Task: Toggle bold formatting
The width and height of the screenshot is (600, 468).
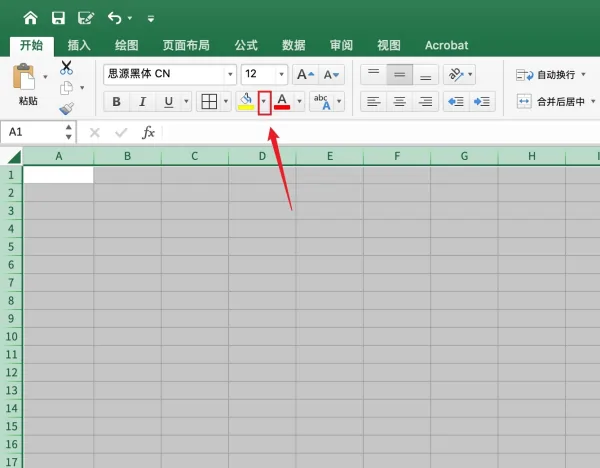Action: click(116, 102)
